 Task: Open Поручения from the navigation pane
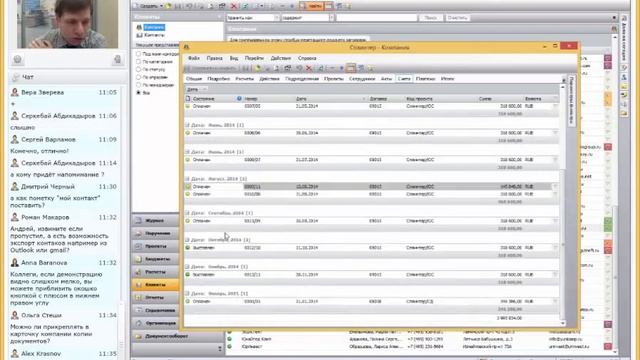click(156, 233)
